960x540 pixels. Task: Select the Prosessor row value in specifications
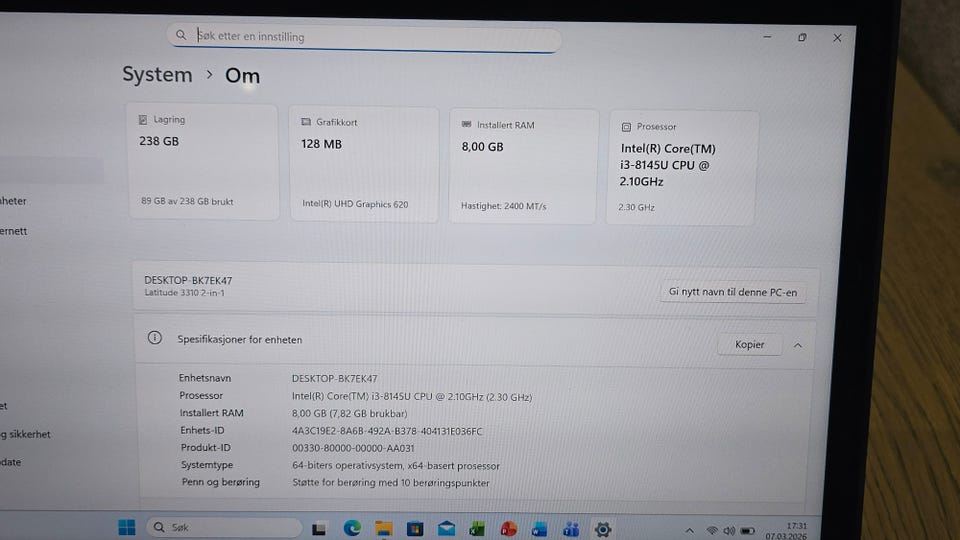412,397
